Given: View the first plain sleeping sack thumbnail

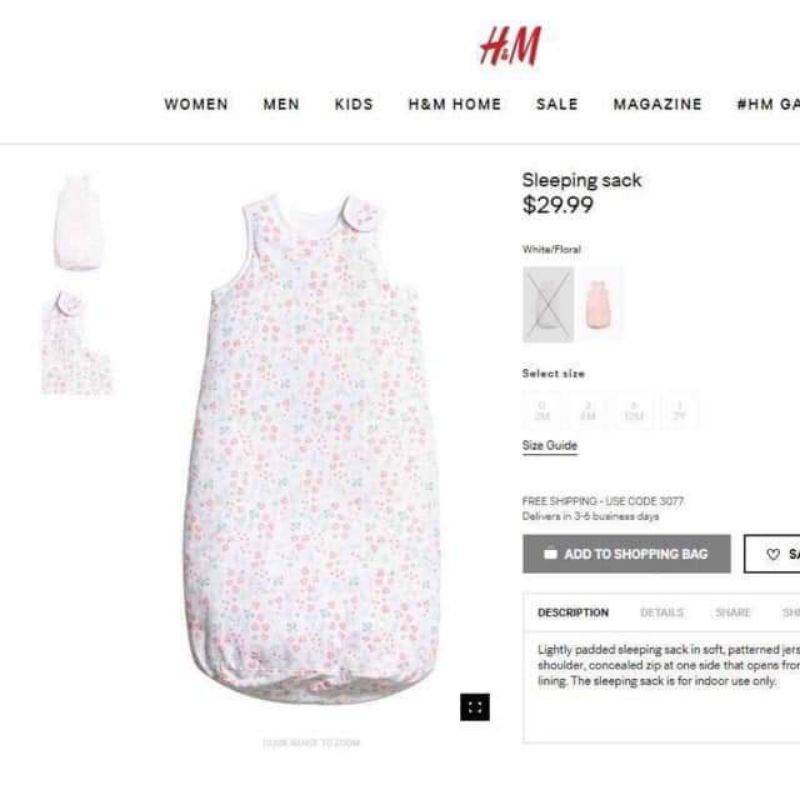Looking at the screenshot, I should click(79, 222).
